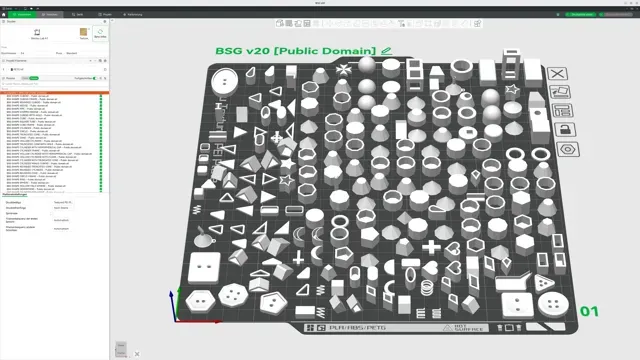Click Auto orient icon in viewport toolbar
The height and width of the screenshot is (360, 640).
(298, 23)
